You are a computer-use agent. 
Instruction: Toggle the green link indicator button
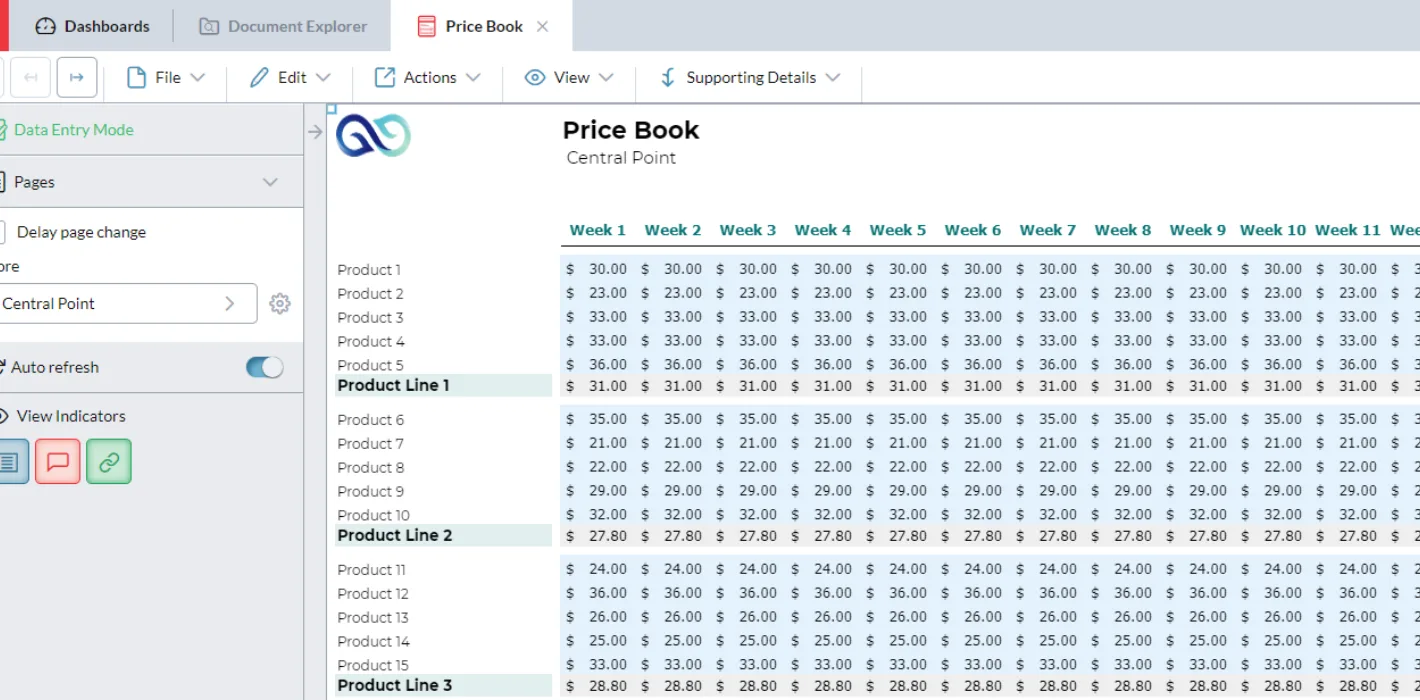coord(109,462)
